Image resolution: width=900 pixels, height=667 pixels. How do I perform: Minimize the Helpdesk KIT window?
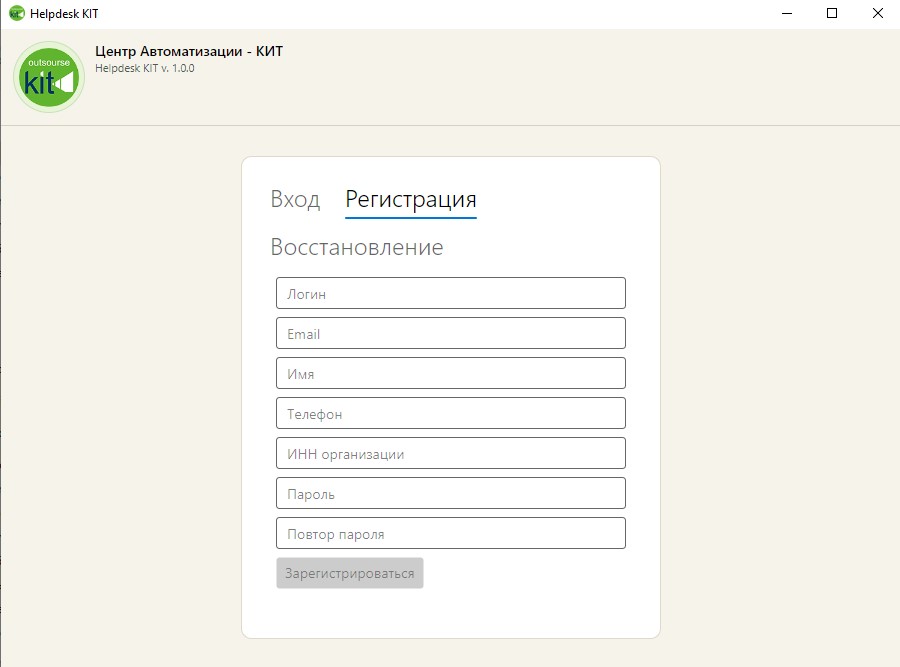point(786,14)
